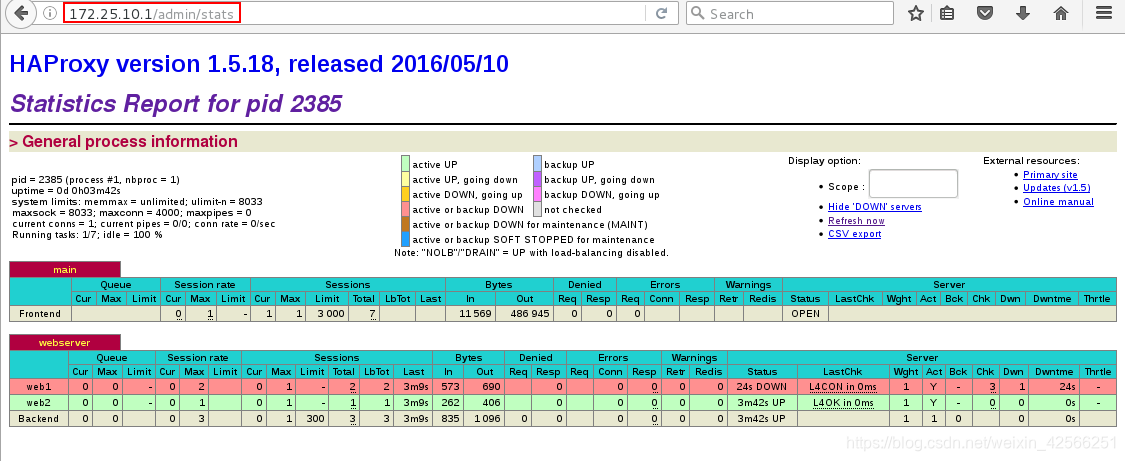Visit the Primary site link
Viewport: 1125px width, 461px height.
tap(1050, 174)
